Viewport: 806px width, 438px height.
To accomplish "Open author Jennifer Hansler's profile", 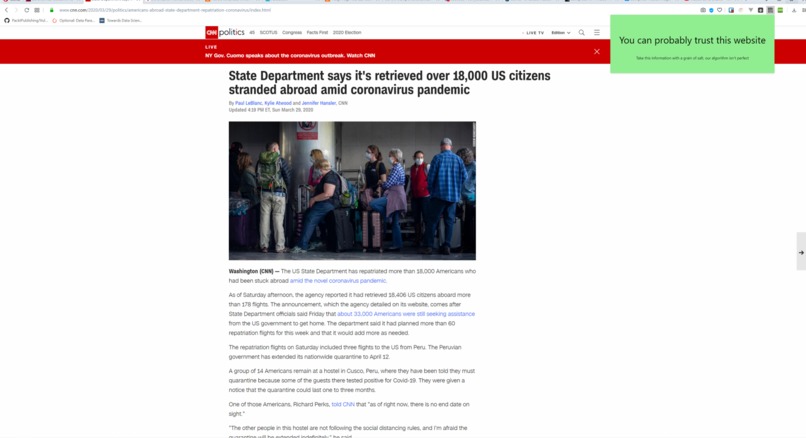I will click(x=319, y=103).
